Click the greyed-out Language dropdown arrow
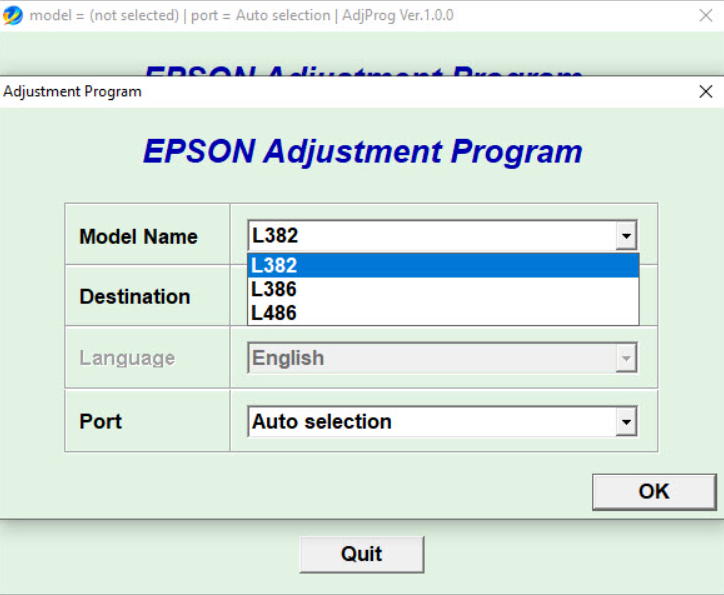 point(626,358)
